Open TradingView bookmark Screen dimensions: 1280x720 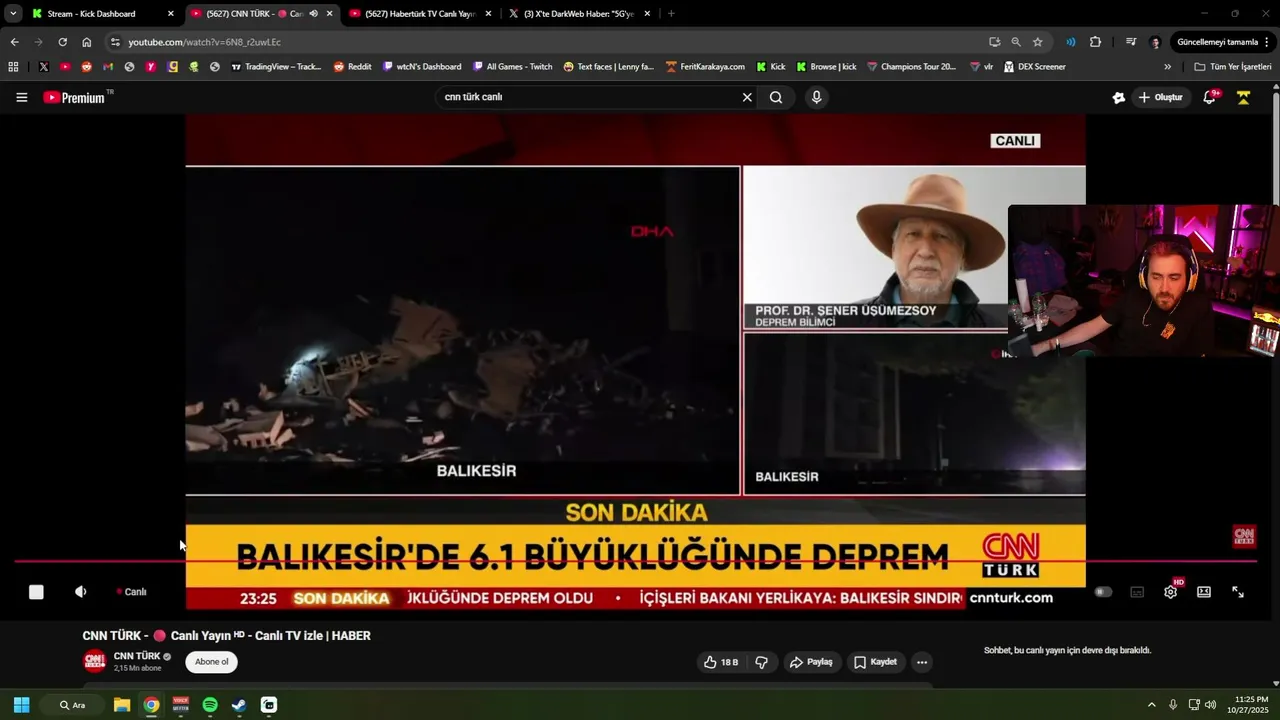click(x=276, y=67)
